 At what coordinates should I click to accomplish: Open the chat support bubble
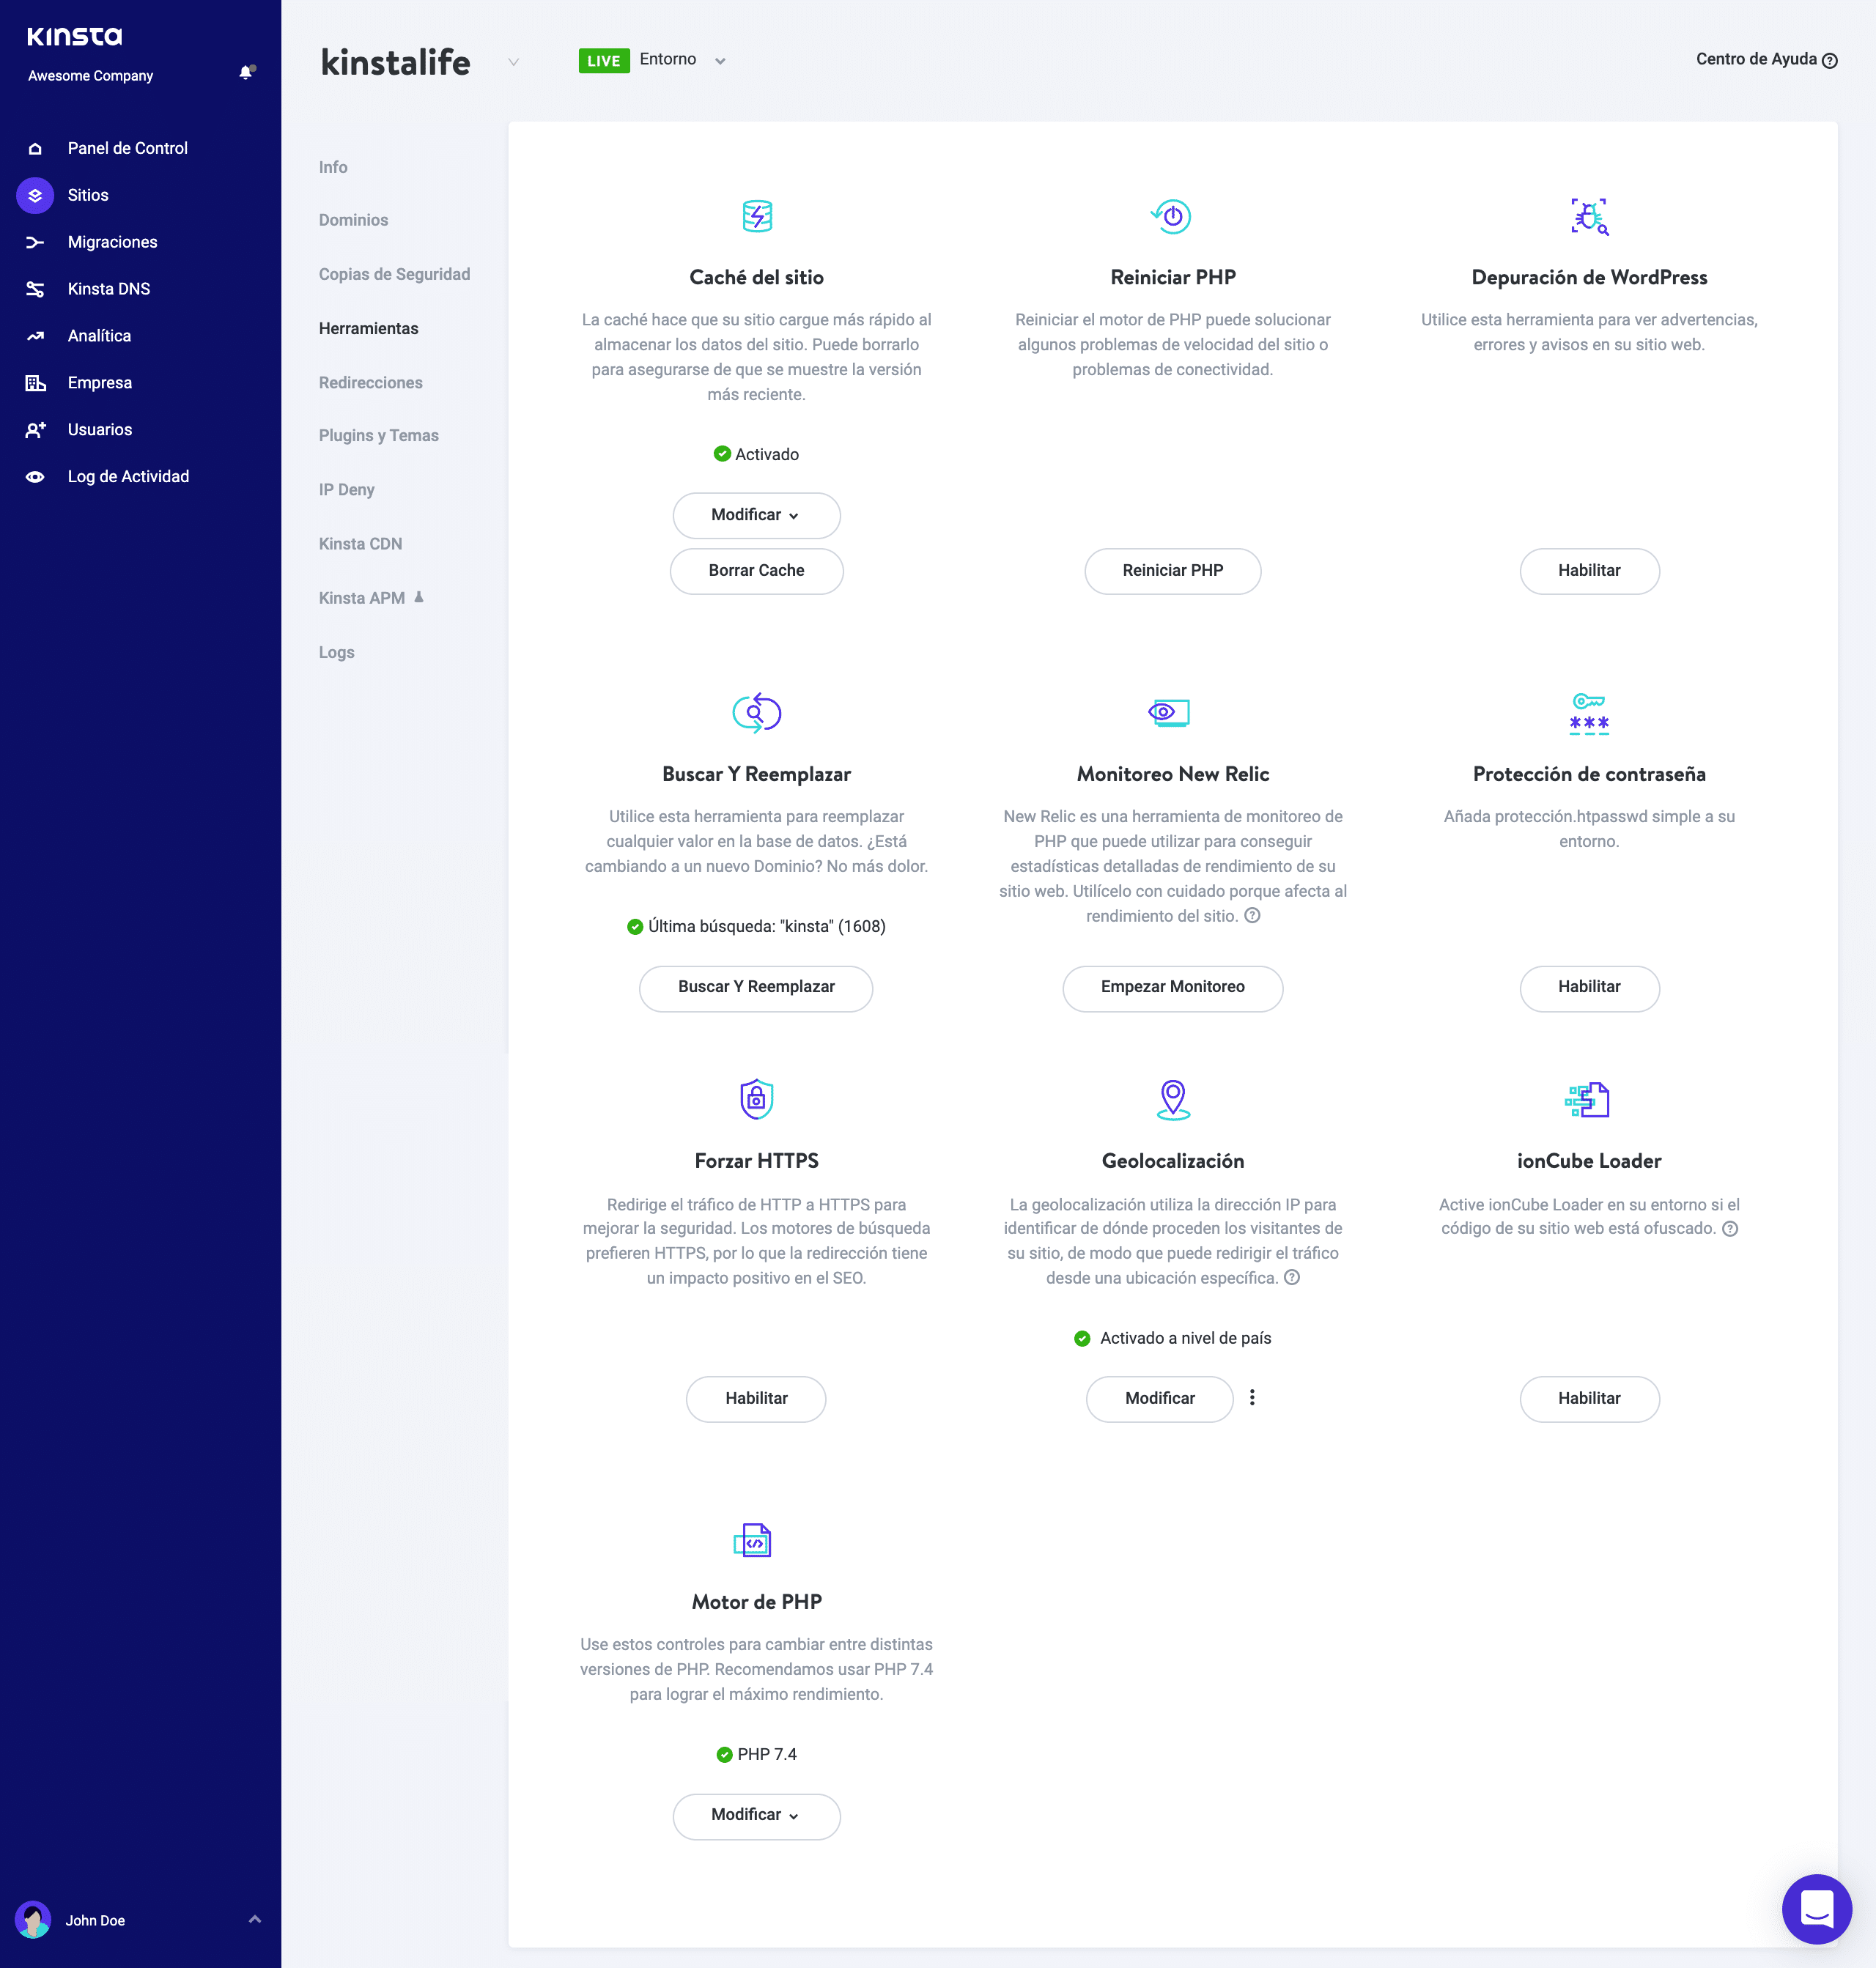[x=1816, y=1908]
